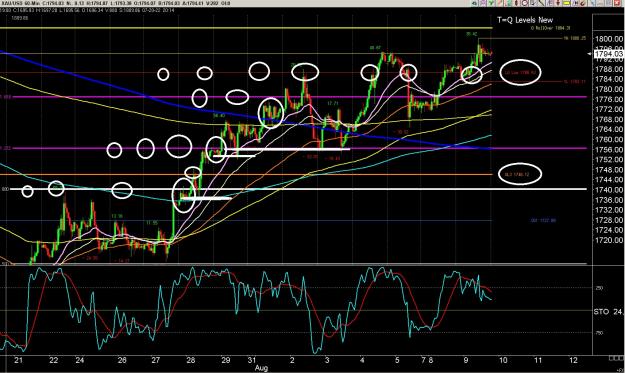Click date 31 on the time axis
Viewport: 625px width, 373px height.
tap(252, 360)
